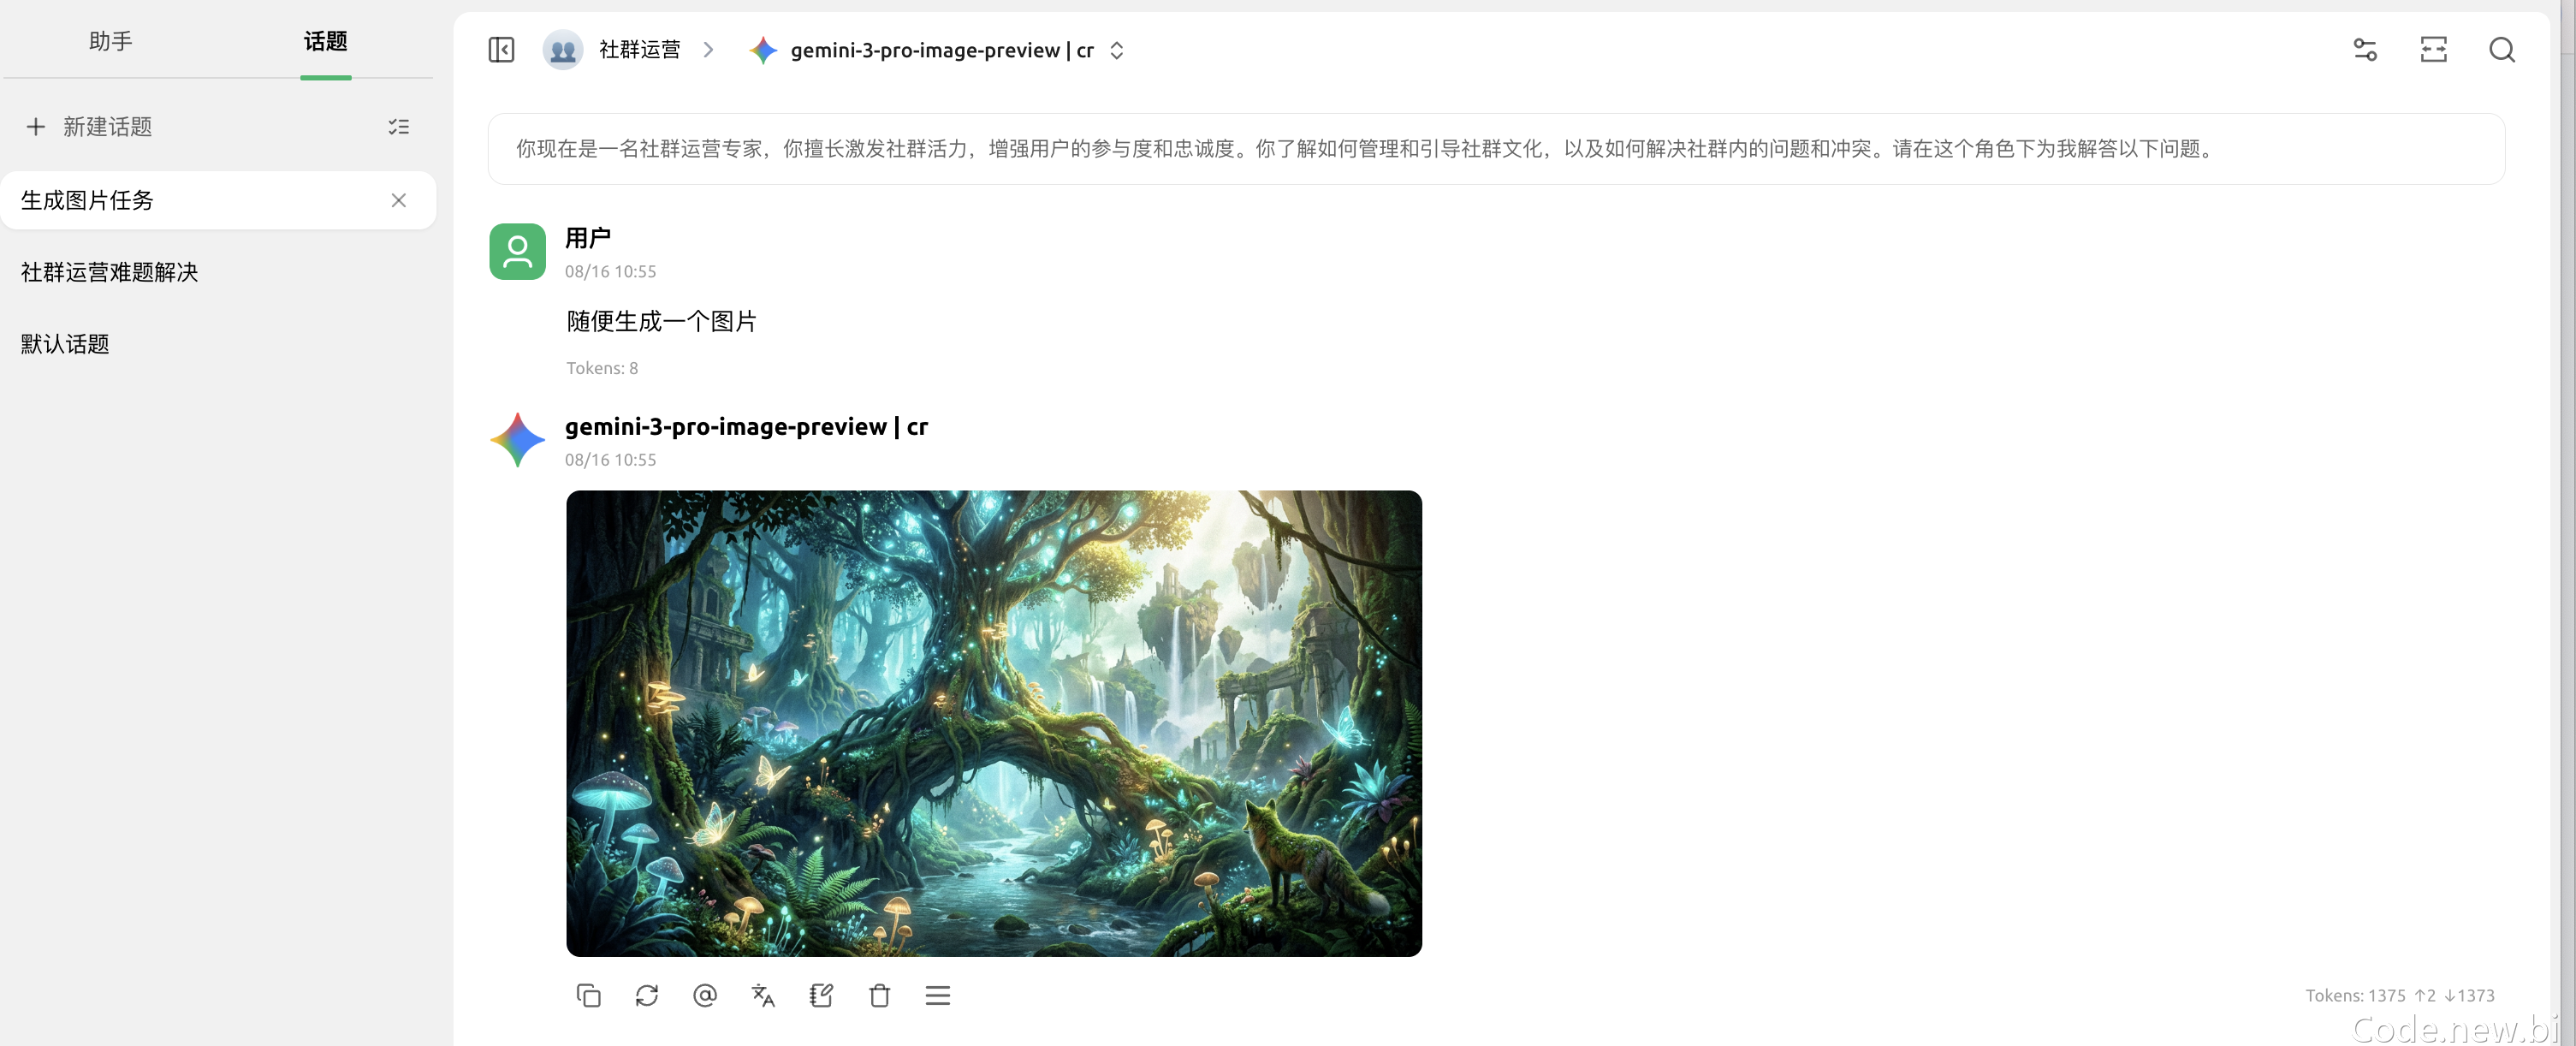Viewport: 2576px width, 1046px height.
Task: Switch to the 话题 tab
Action: click(325, 41)
